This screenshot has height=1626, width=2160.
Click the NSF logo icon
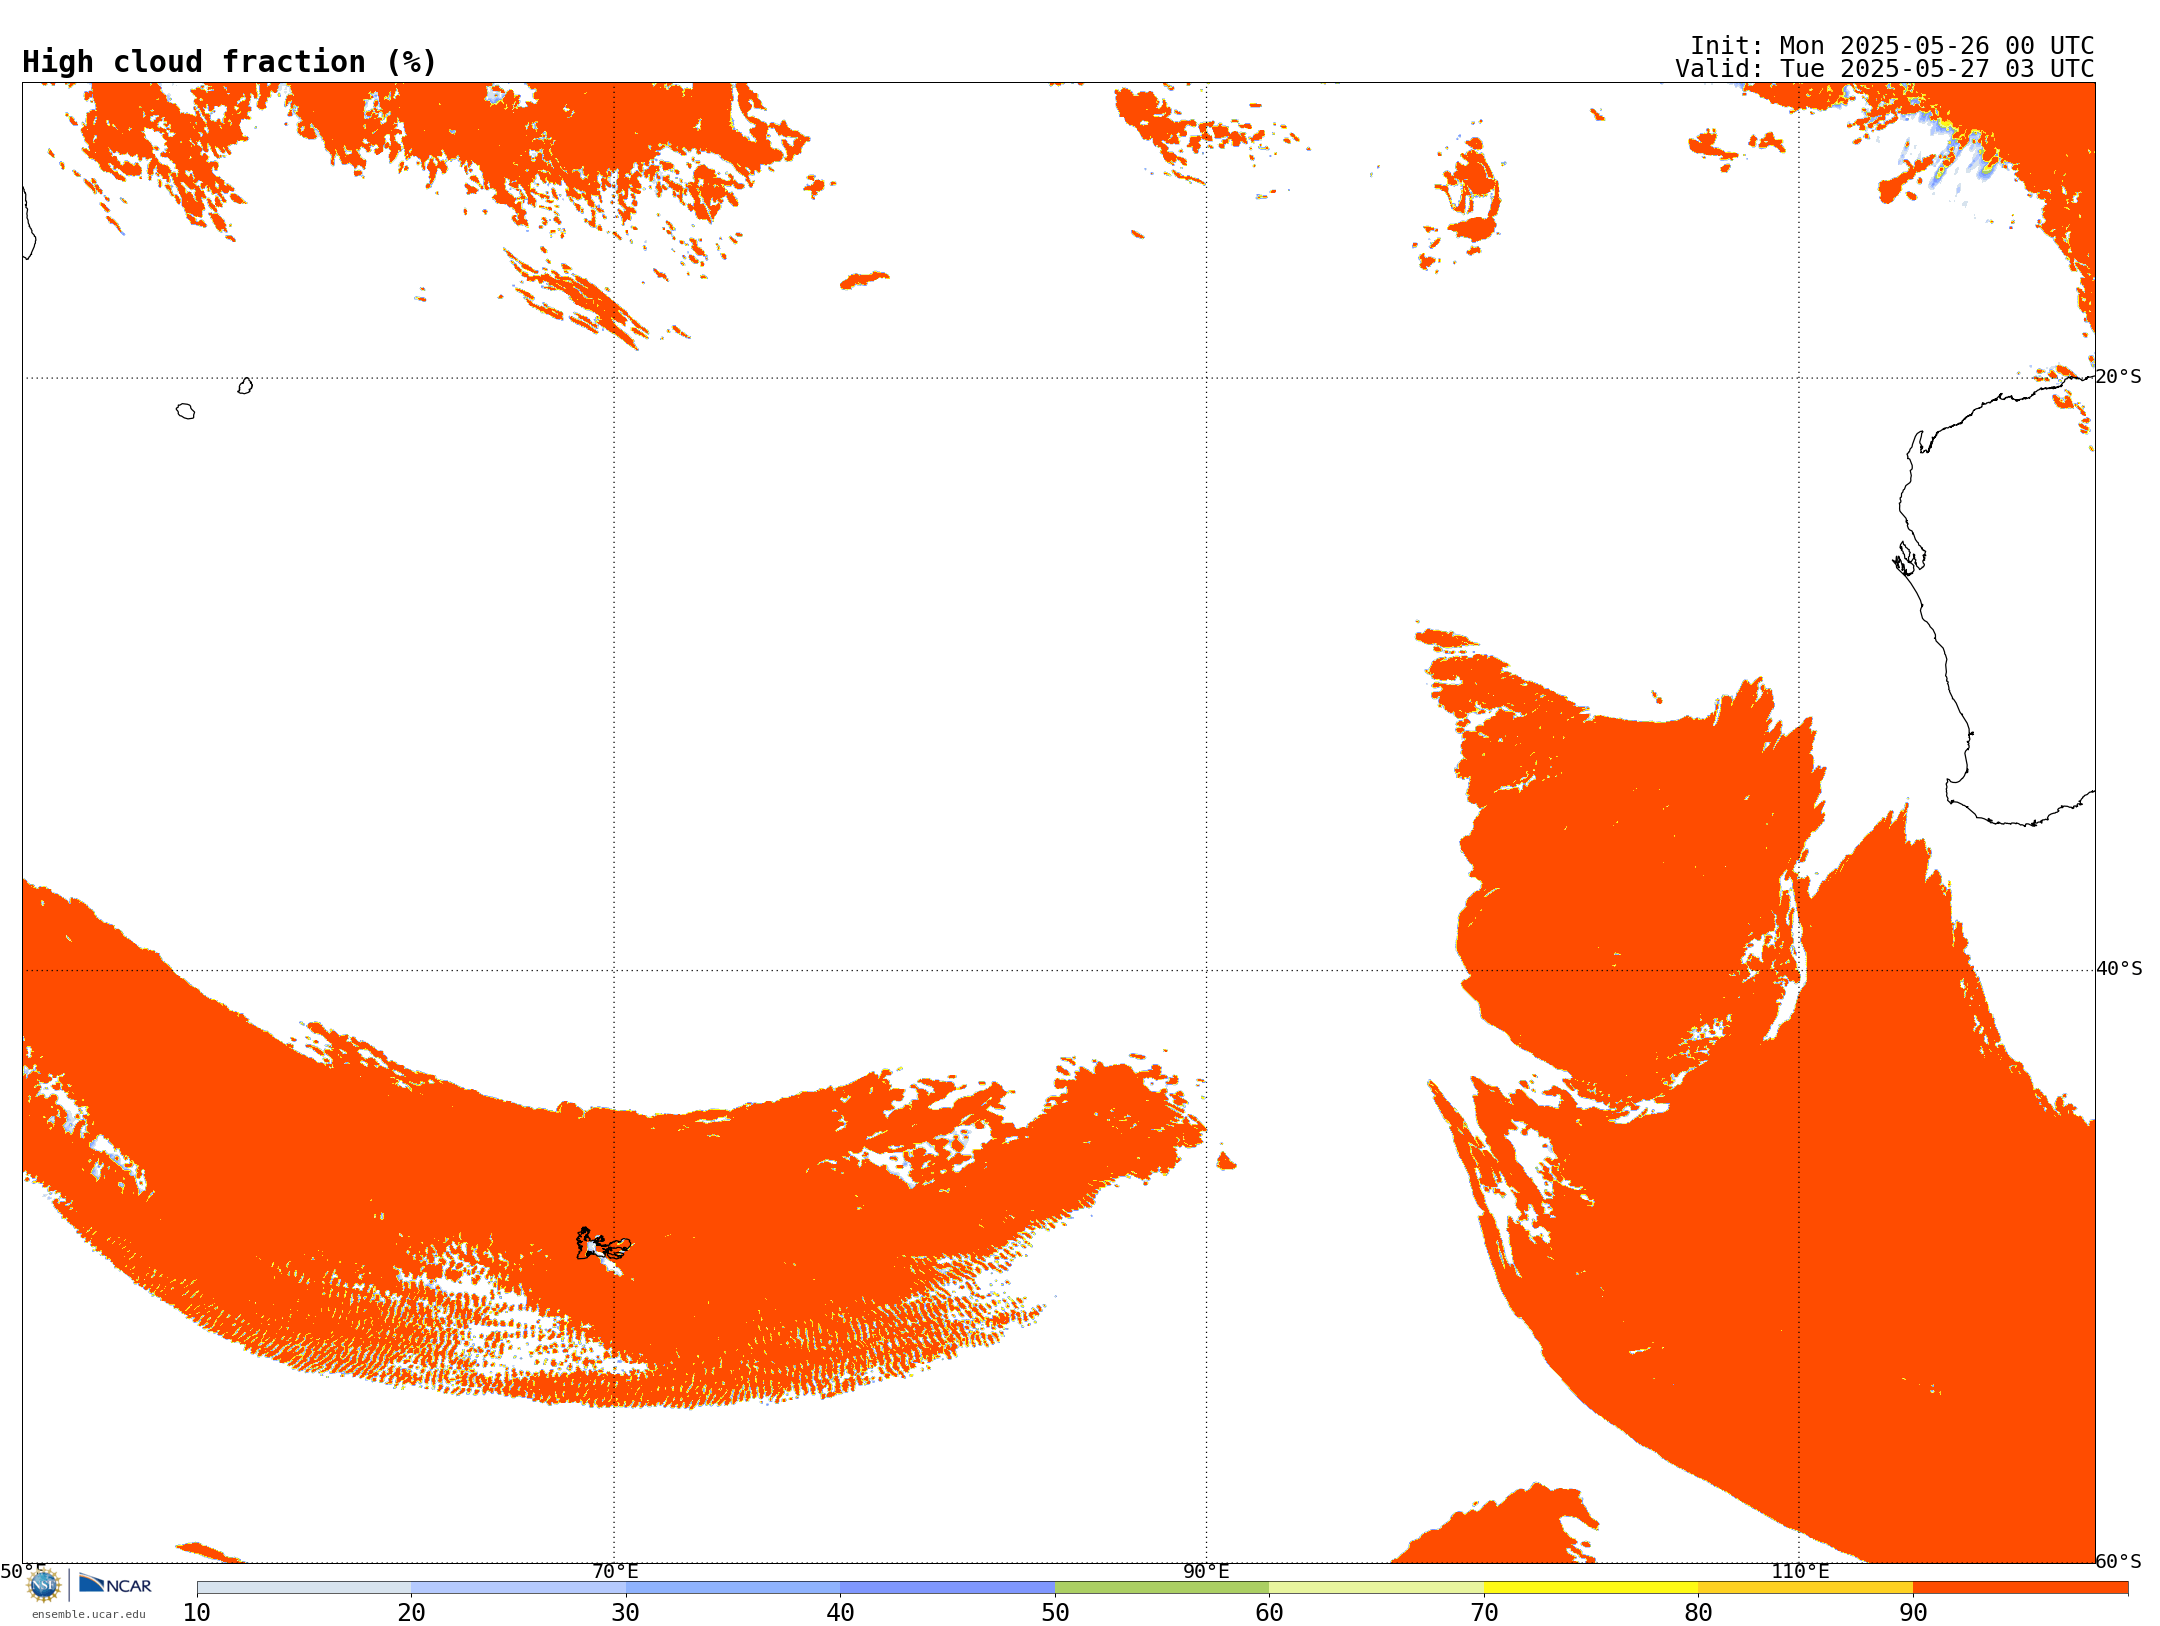44,1585
